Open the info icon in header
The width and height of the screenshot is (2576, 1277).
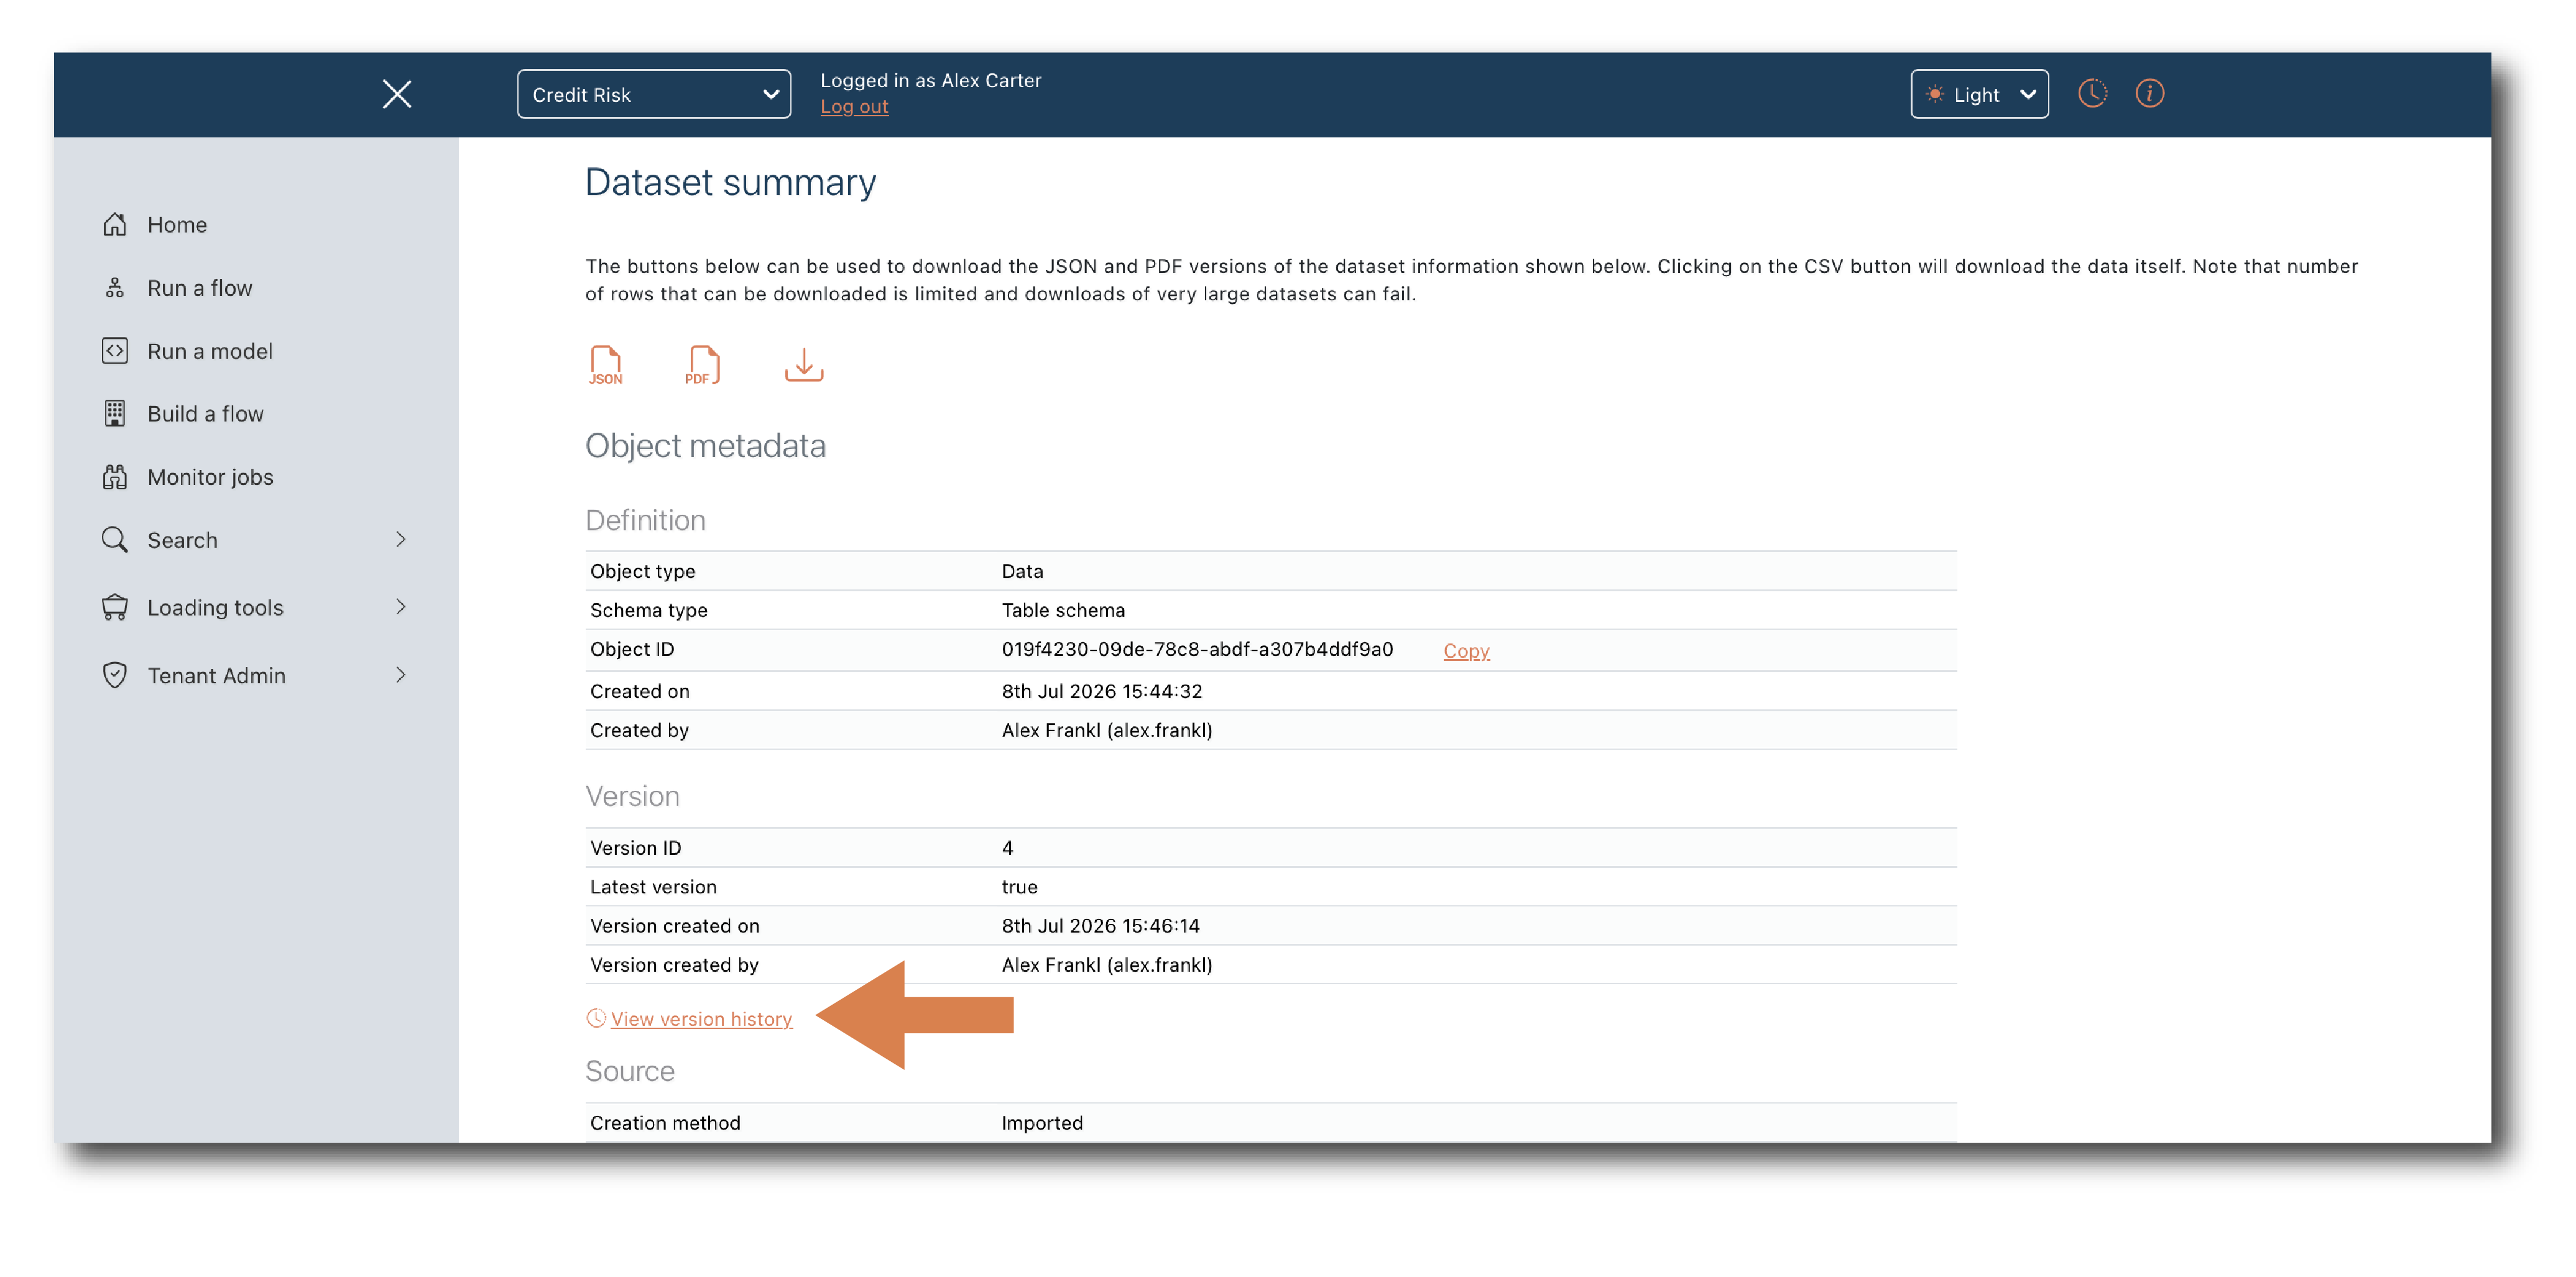[x=2150, y=93]
